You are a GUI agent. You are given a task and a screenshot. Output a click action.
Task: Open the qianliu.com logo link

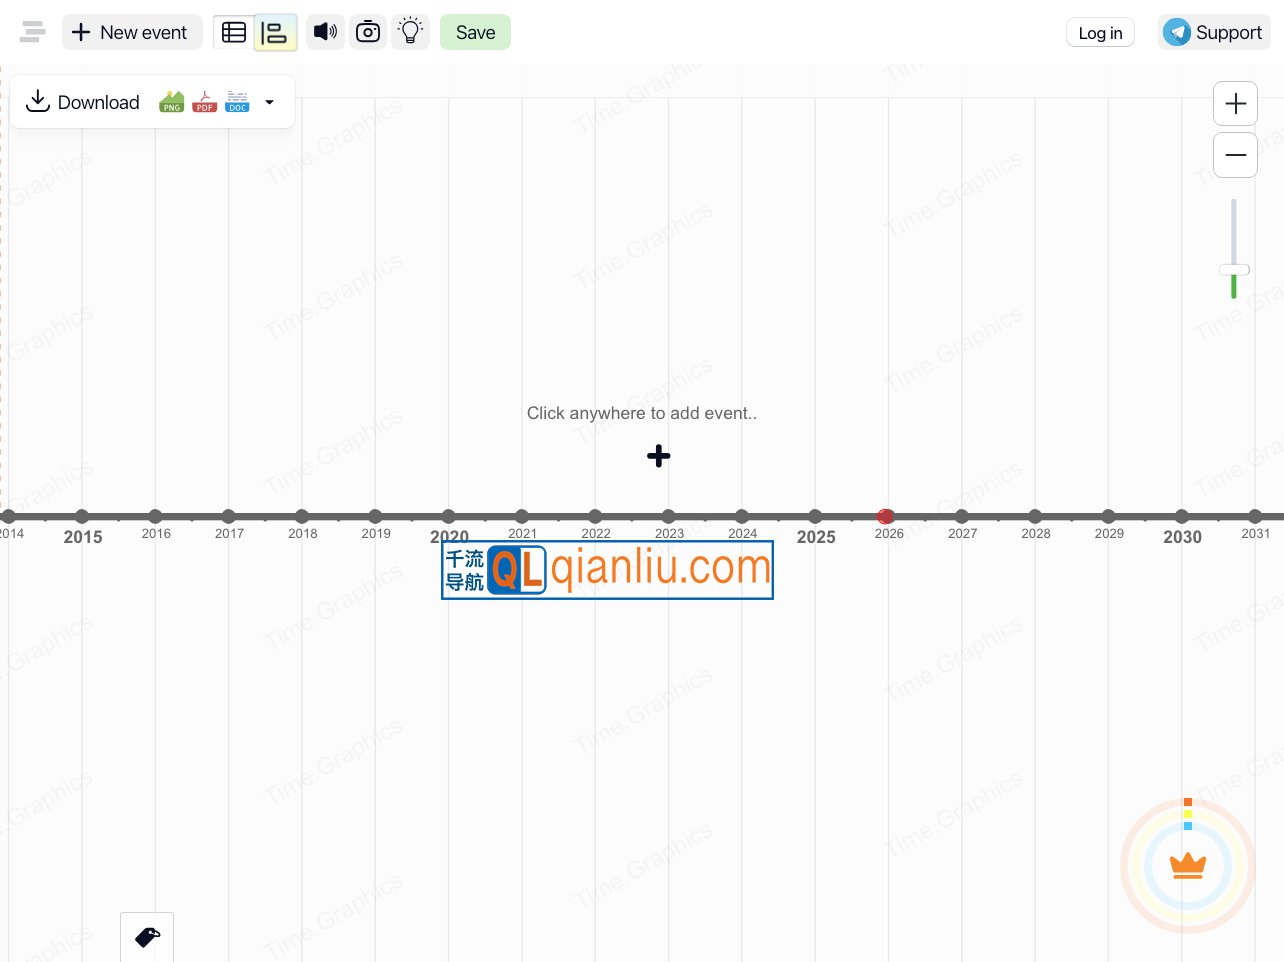coord(607,569)
